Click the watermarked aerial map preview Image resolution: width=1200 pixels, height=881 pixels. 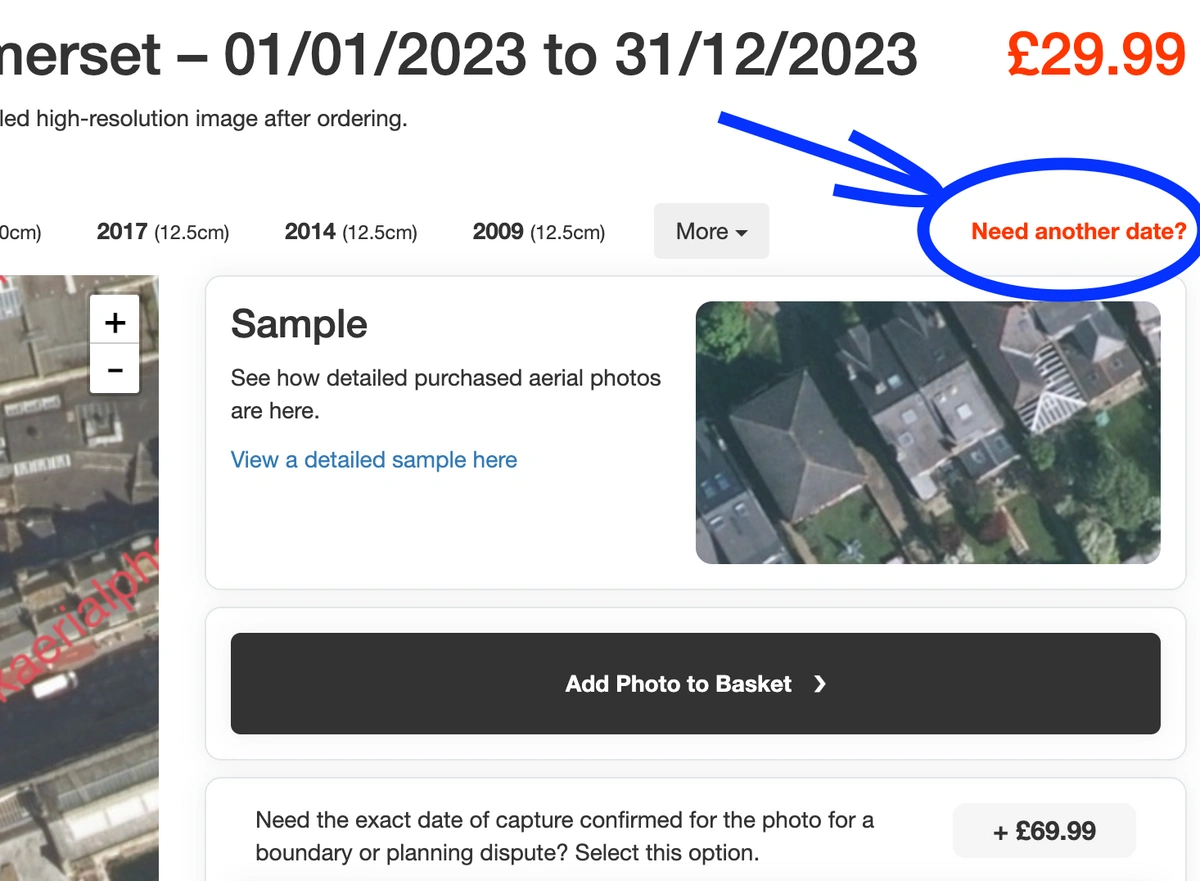click(x=79, y=578)
